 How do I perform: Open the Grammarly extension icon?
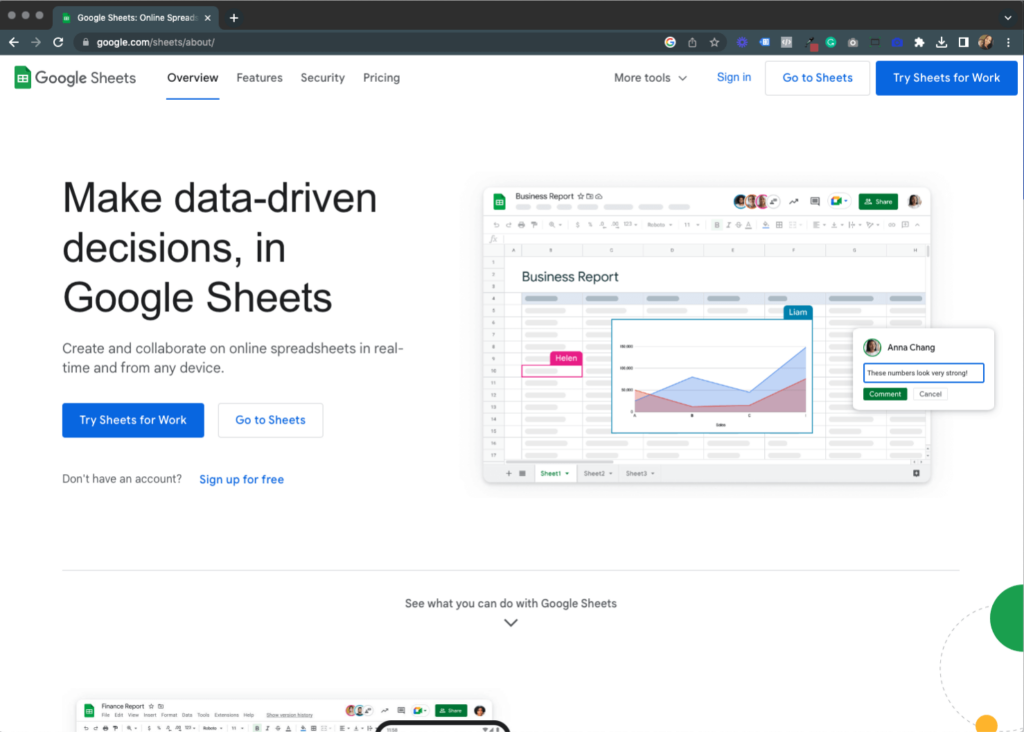831,42
